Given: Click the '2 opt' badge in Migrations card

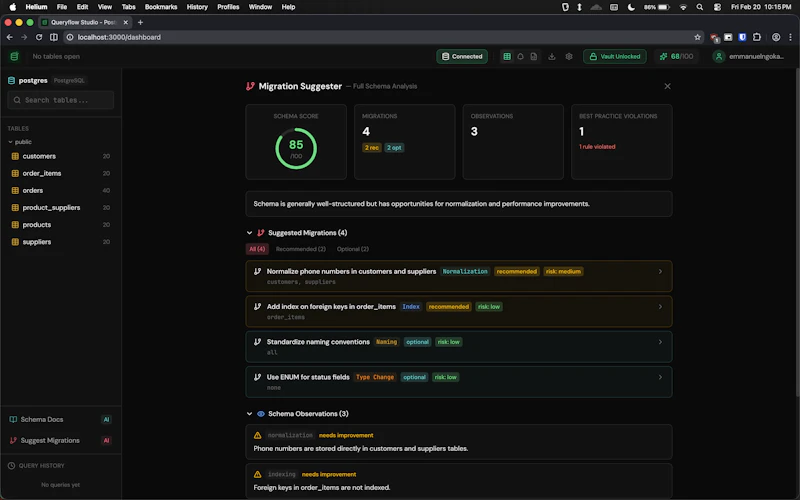Looking at the screenshot, I should click(394, 147).
